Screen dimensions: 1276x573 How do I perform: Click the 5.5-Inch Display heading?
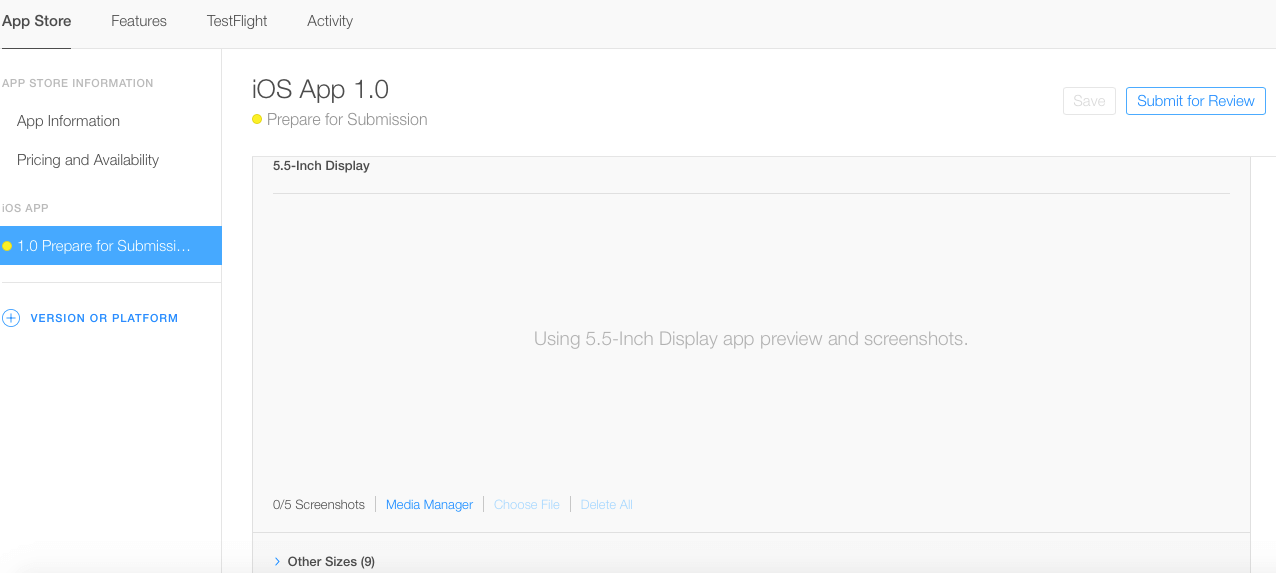[321, 166]
